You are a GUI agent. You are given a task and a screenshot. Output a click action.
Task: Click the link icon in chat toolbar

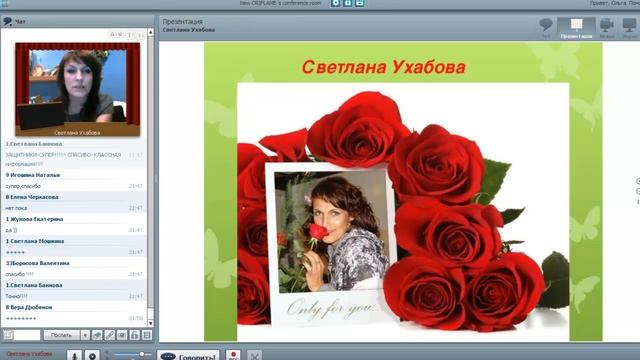[110, 335]
